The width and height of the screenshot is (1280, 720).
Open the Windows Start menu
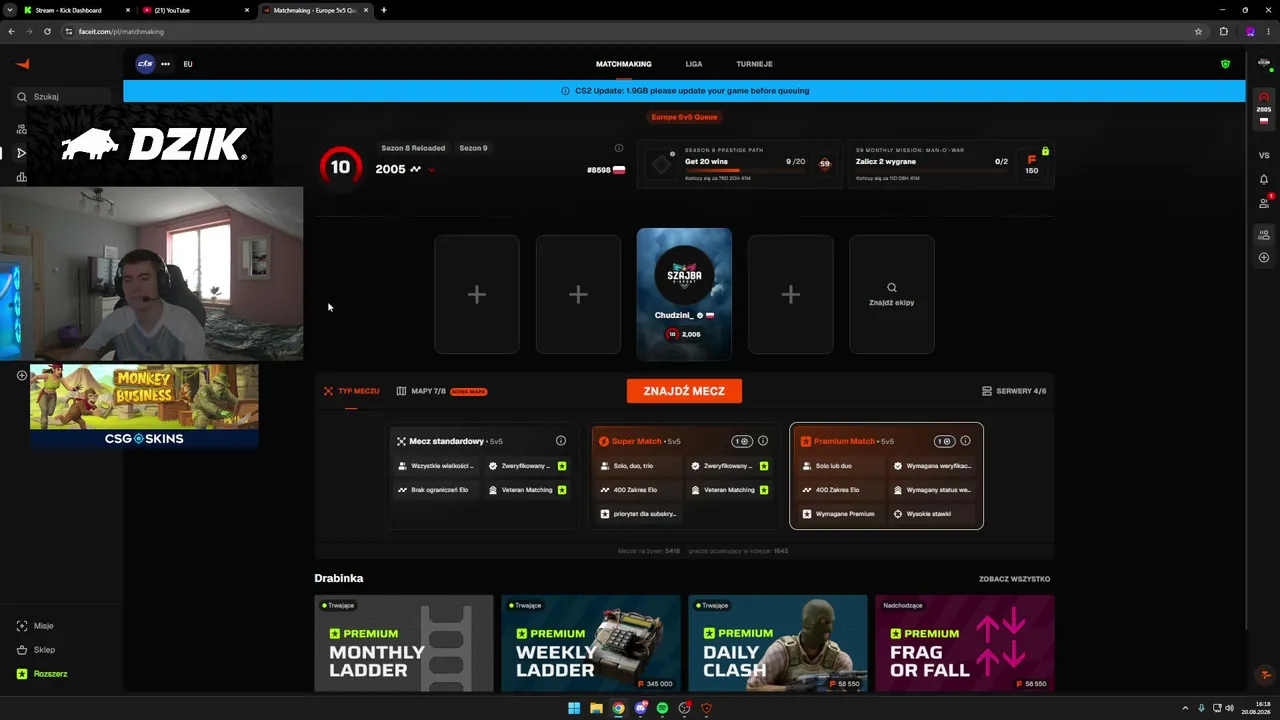(x=574, y=708)
